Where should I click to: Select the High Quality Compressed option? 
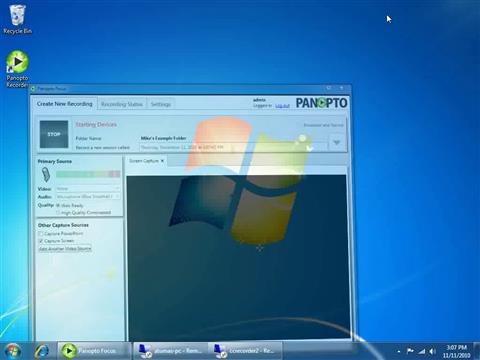[58, 212]
